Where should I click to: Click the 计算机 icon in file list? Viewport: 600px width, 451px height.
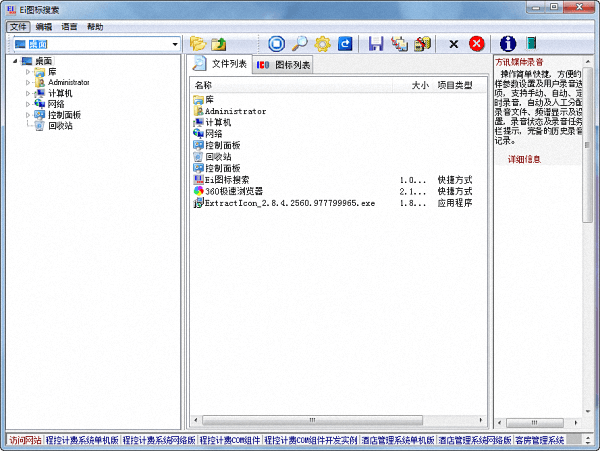tap(199, 122)
